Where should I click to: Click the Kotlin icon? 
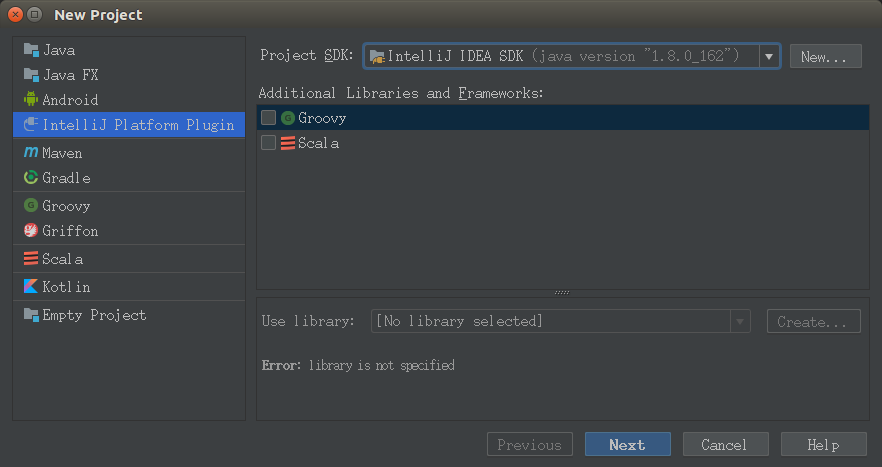pos(31,286)
